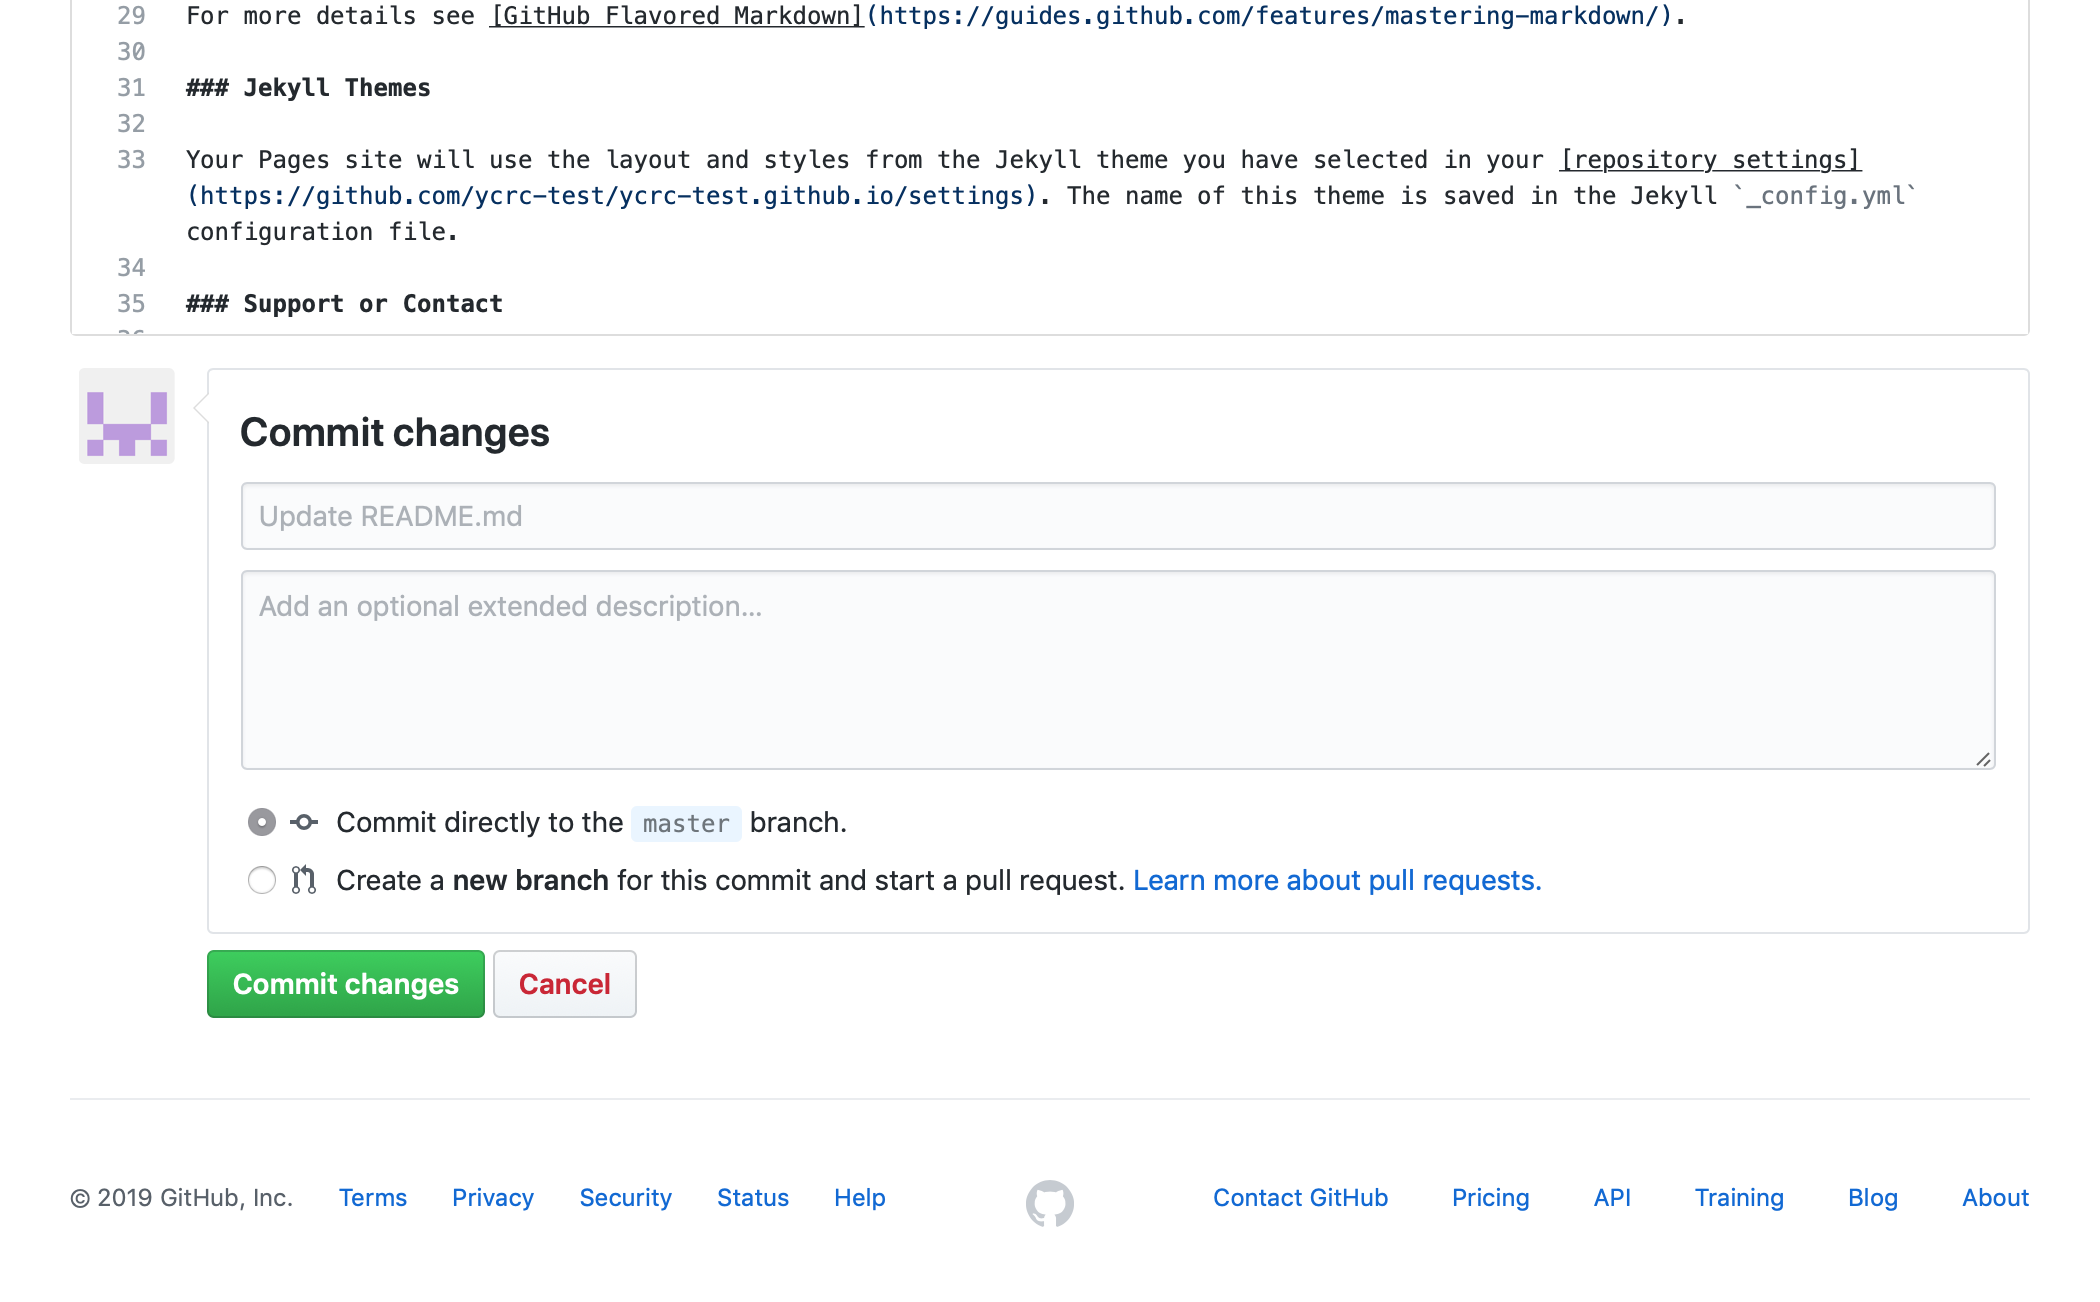Click the Update README.md input field
Viewport: 2100px width, 1302px height.
click(1116, 514)
